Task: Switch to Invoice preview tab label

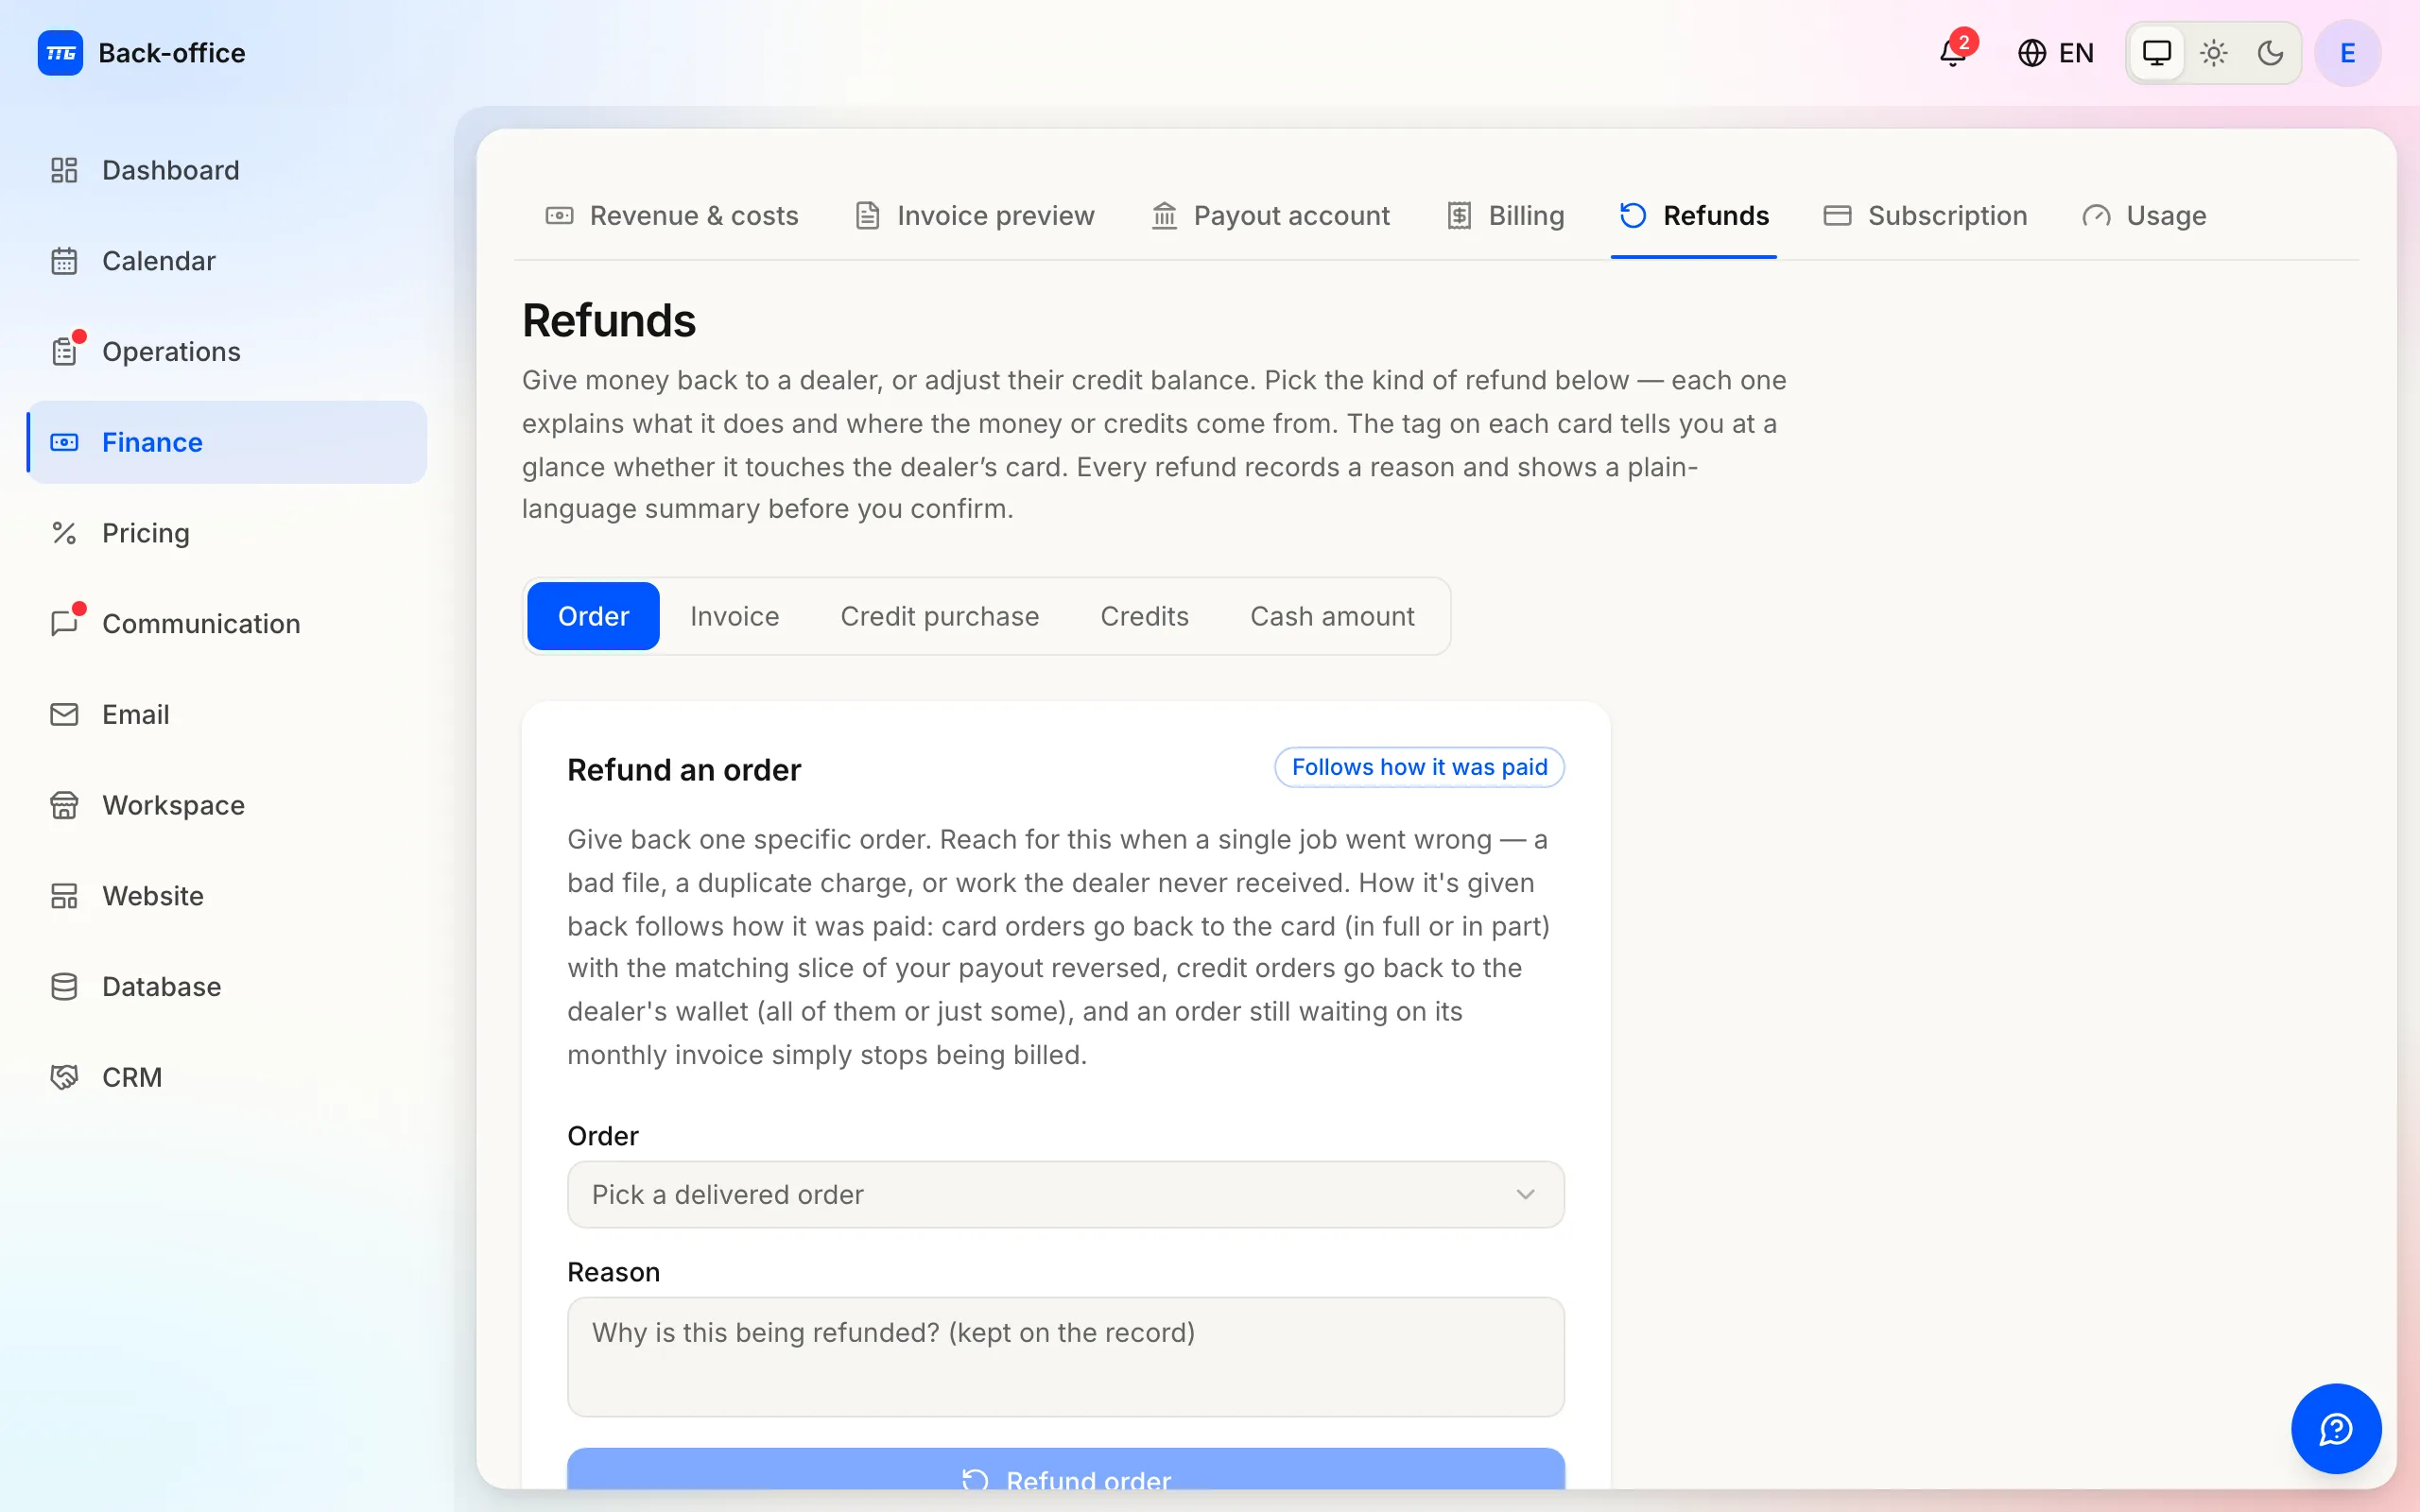Action: [x=996, y=216]
